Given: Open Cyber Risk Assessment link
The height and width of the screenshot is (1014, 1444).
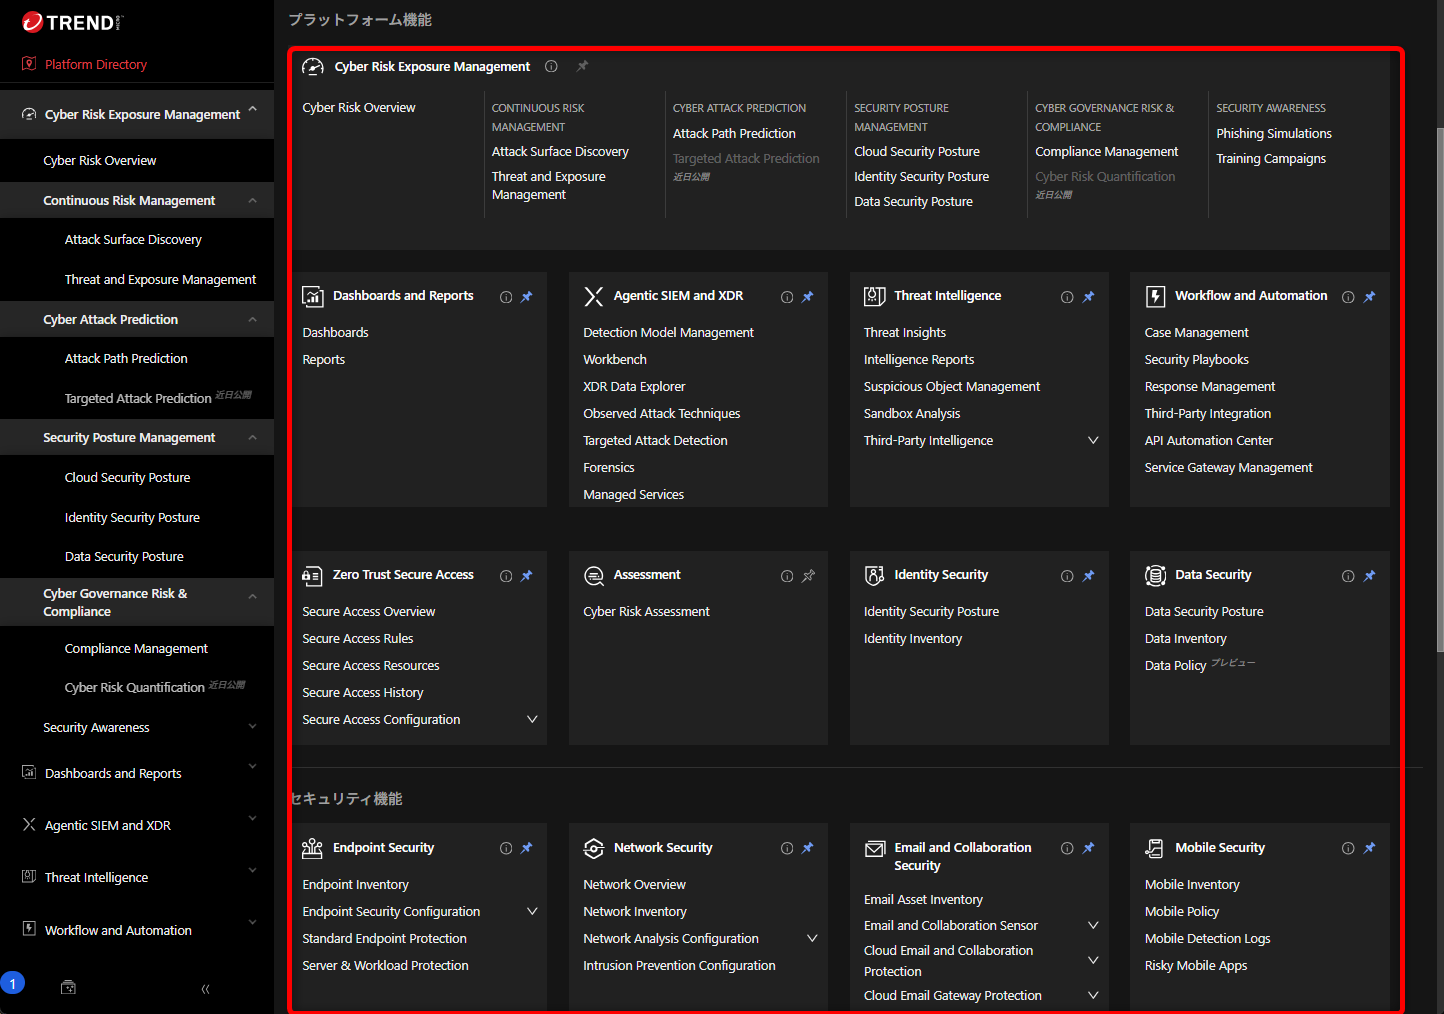Looking at the screenshot, I should click(x=646, y=612).
